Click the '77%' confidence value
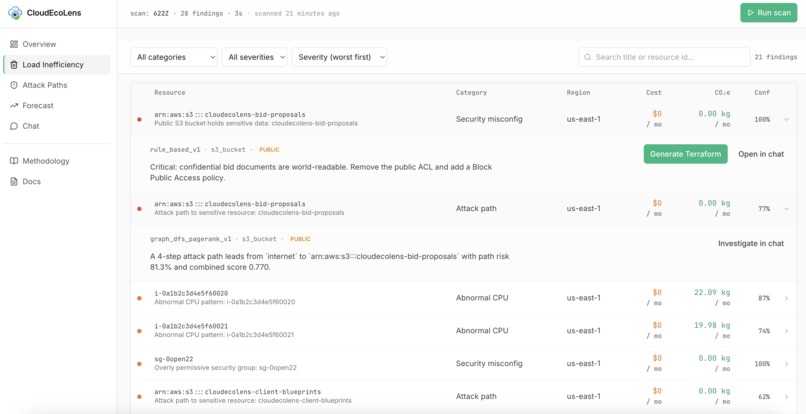 pos(764,209)
